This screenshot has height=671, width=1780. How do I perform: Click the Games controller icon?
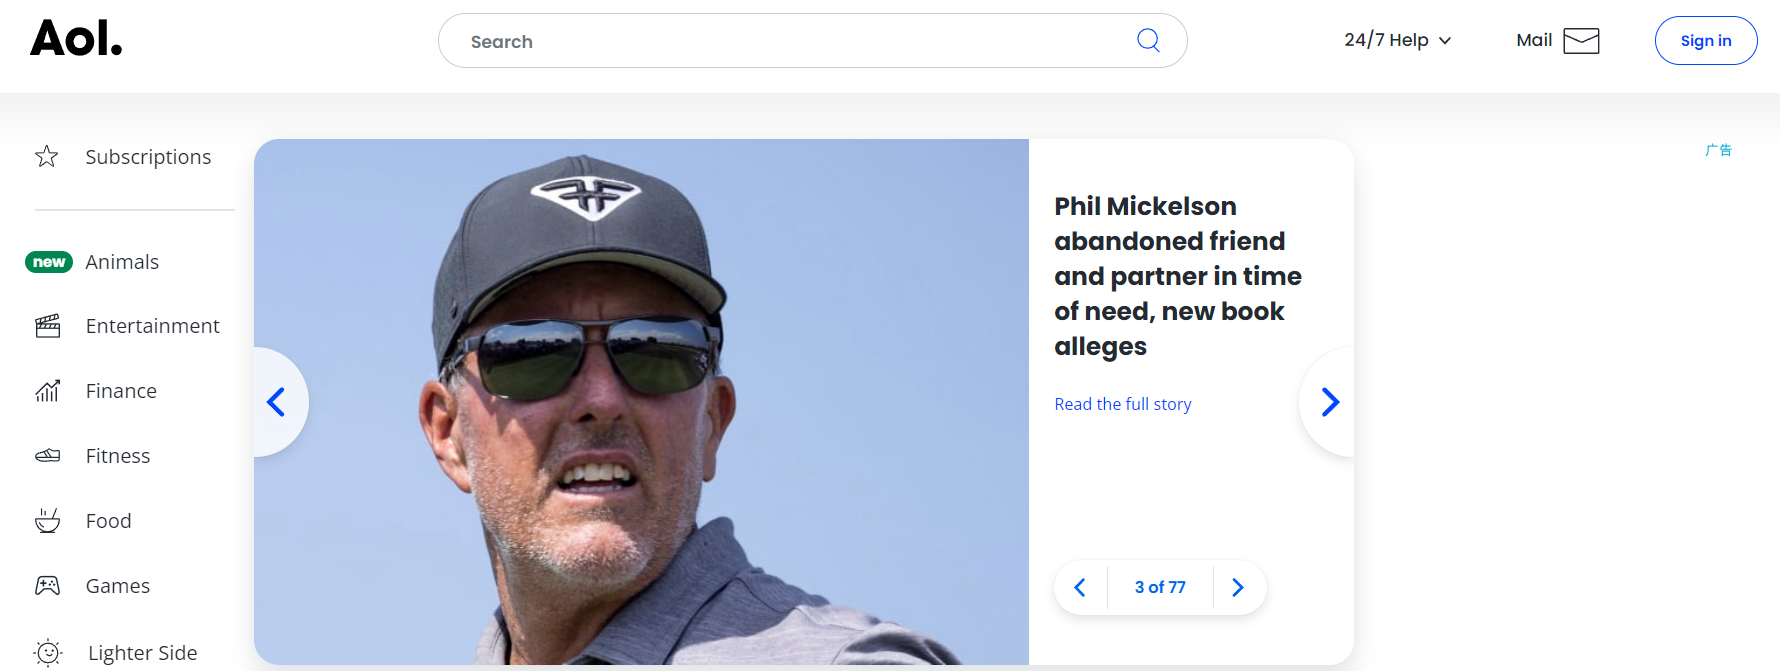pos(48,586)
